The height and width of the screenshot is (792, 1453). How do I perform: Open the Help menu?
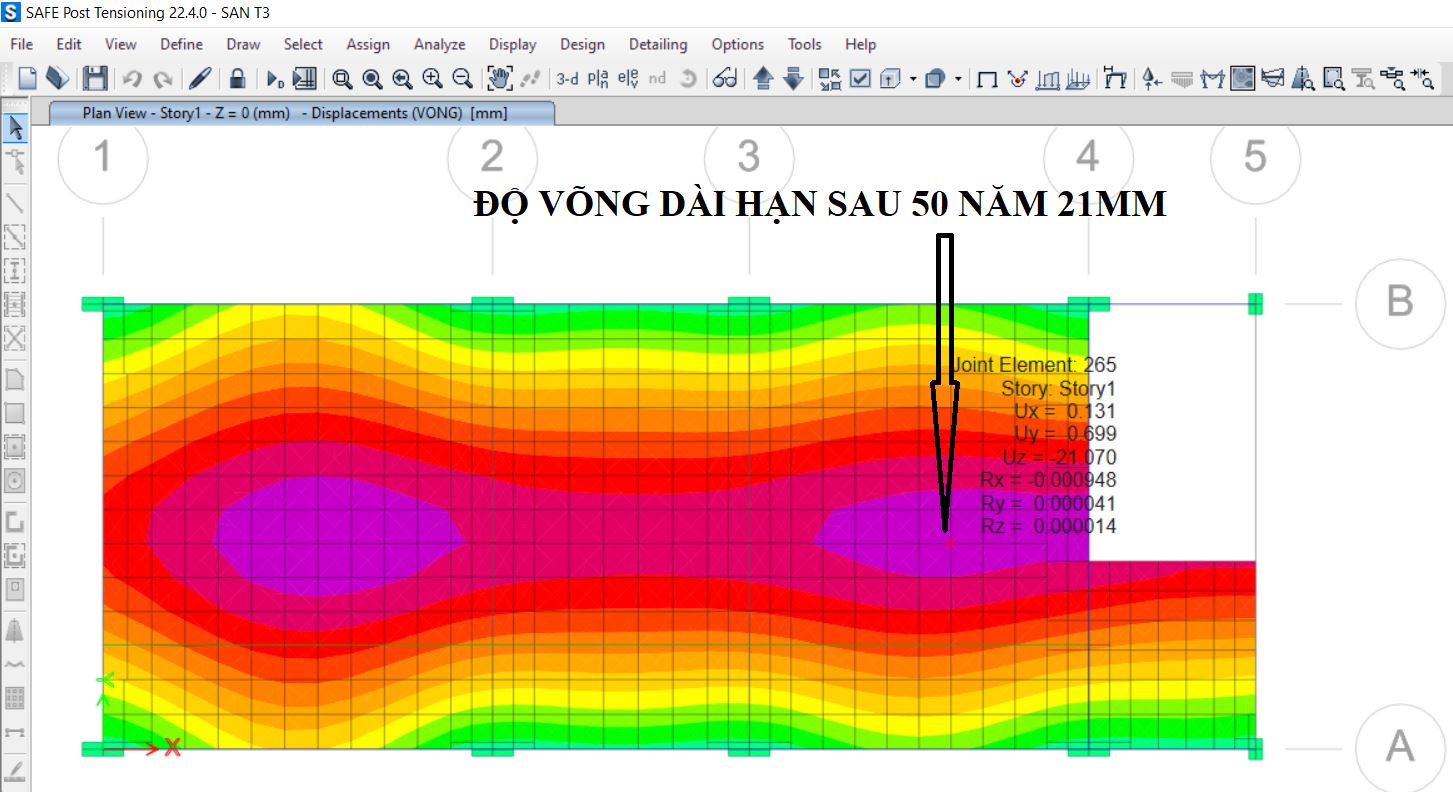coord(860,44)
